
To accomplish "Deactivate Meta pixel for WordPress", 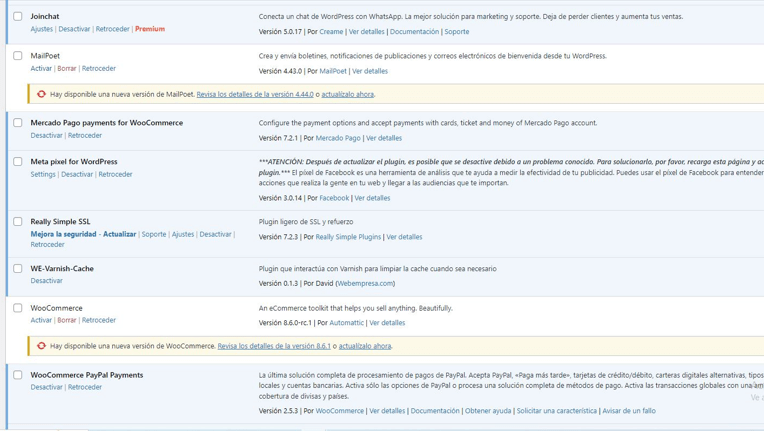I will (x=77, y=174).
